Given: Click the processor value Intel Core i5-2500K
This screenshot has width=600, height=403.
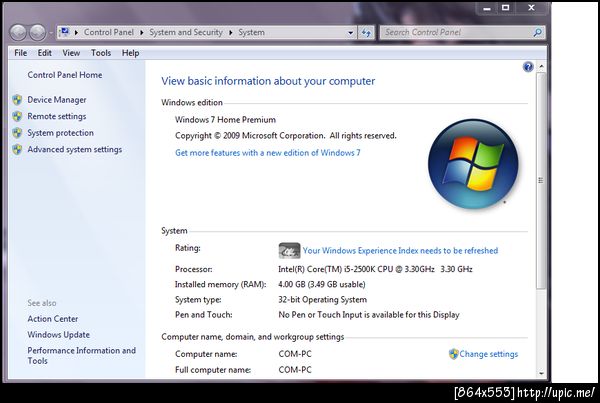Looking at the screenshot, I should pyautogui.click(x=375, y=269).
